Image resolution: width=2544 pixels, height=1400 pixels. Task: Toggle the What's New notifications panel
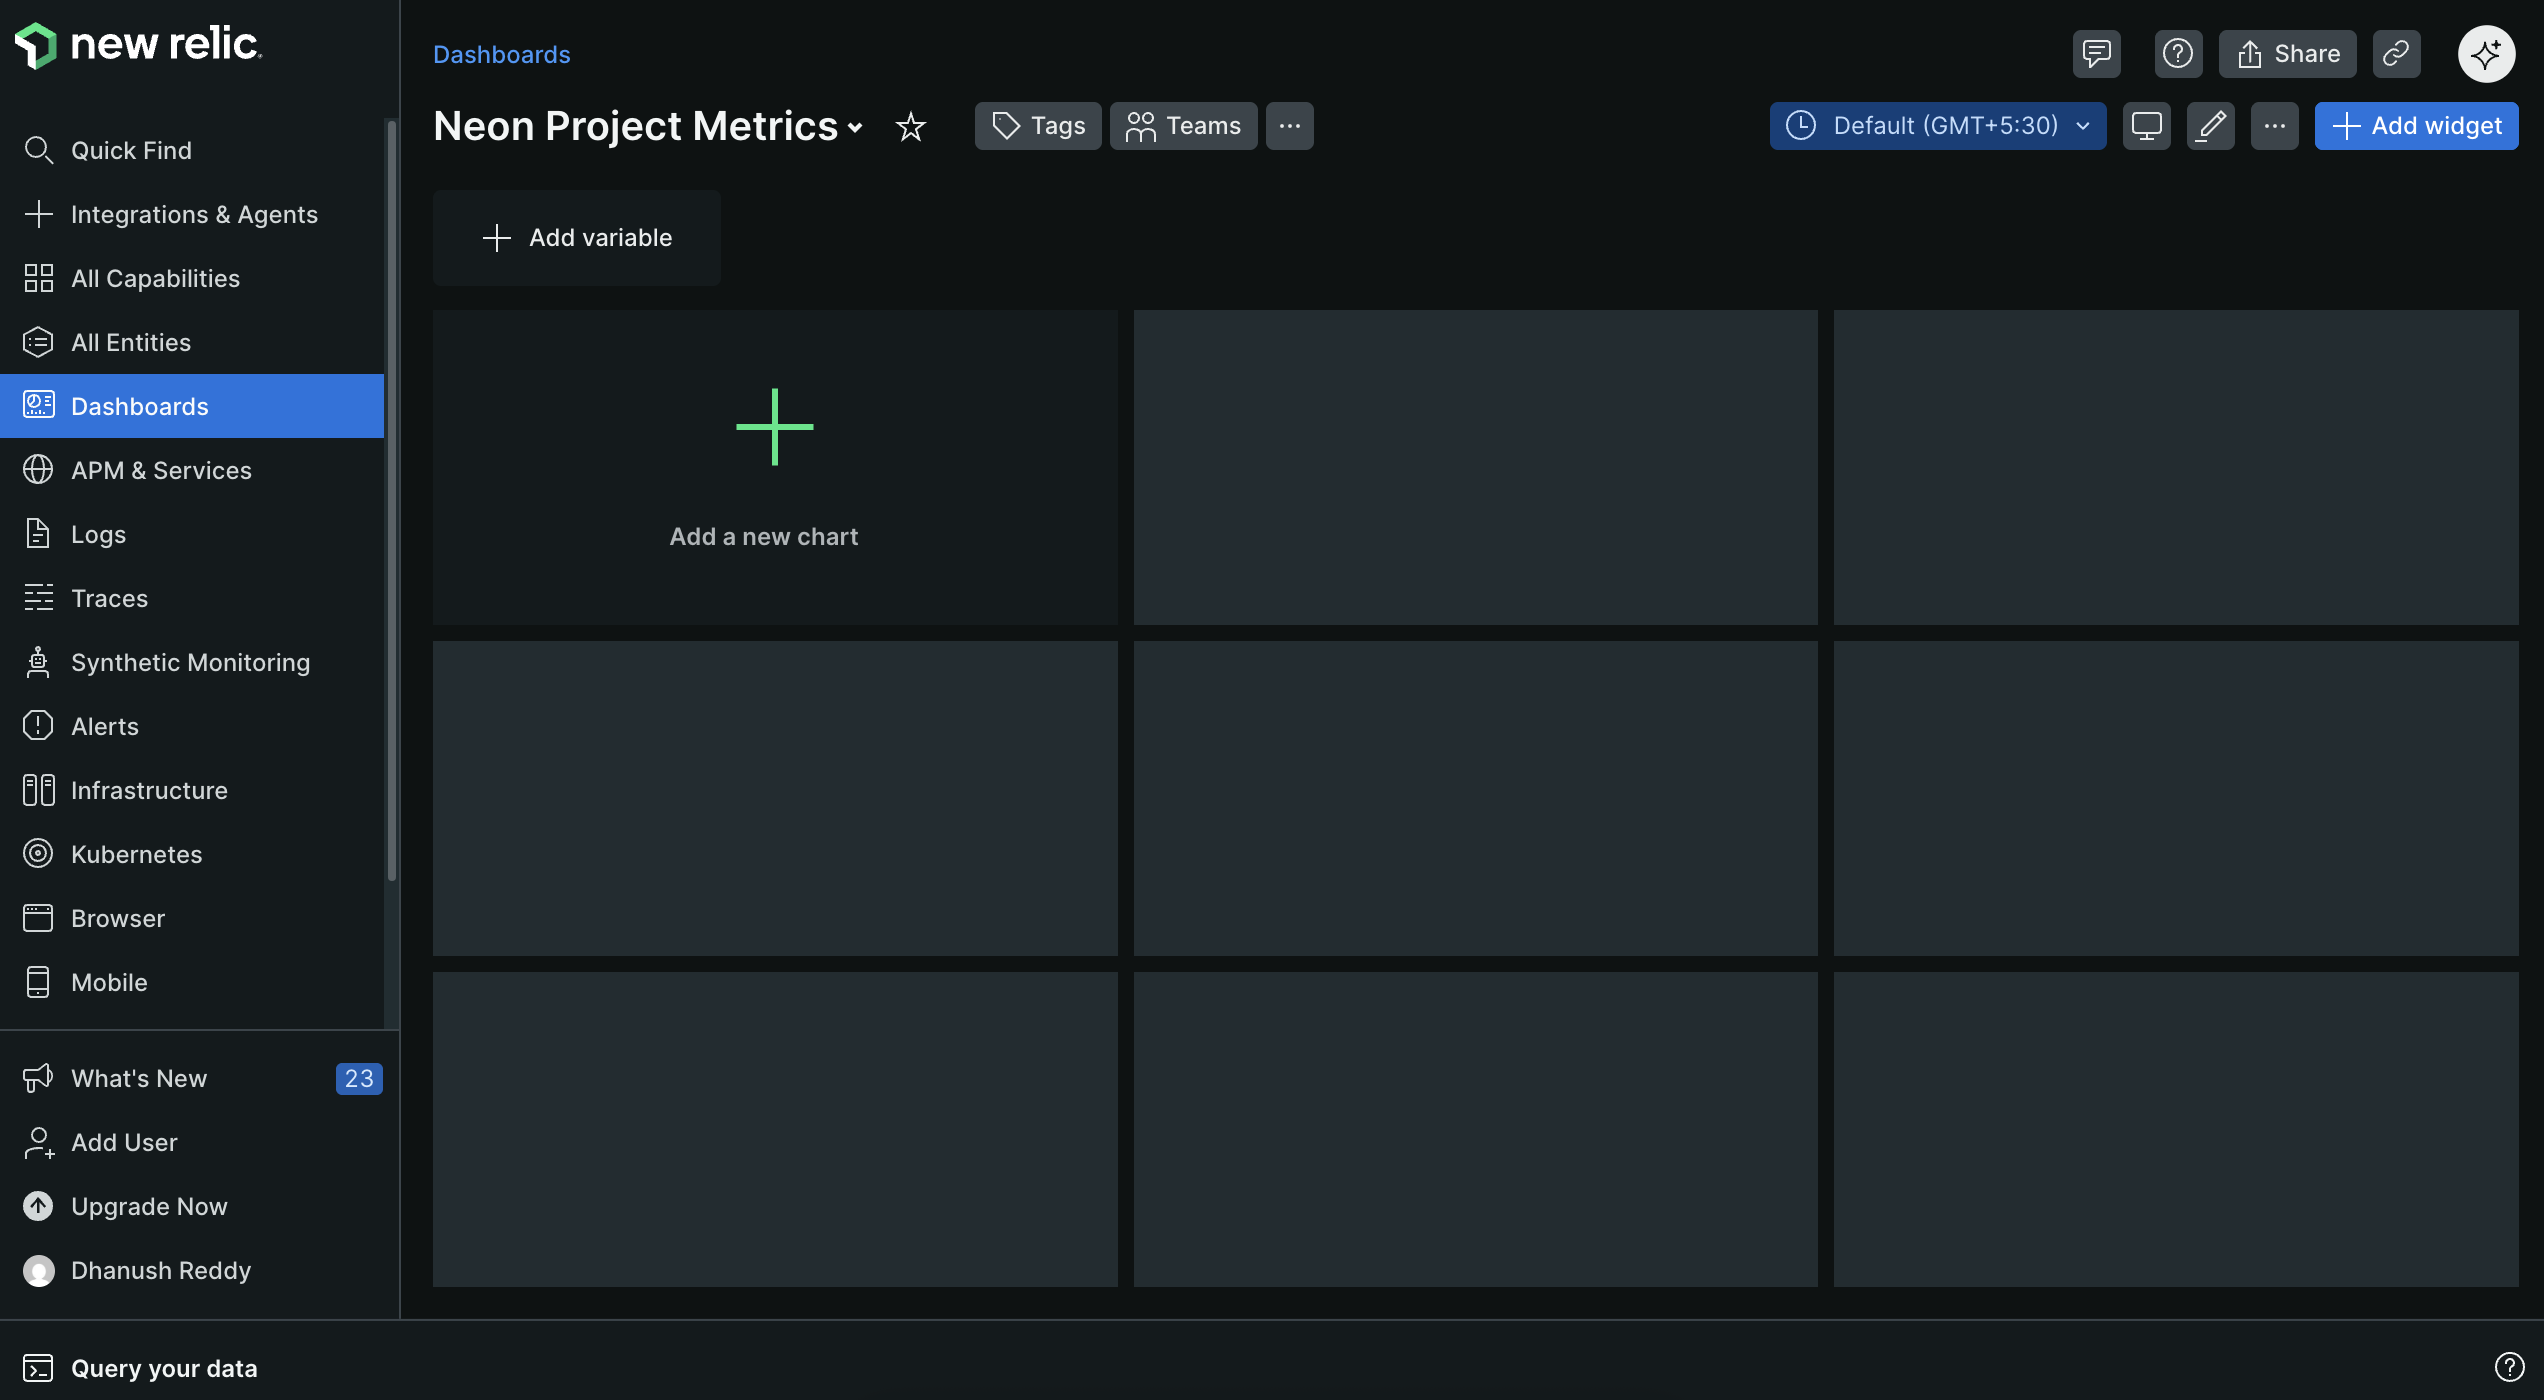pos(140,1078)
